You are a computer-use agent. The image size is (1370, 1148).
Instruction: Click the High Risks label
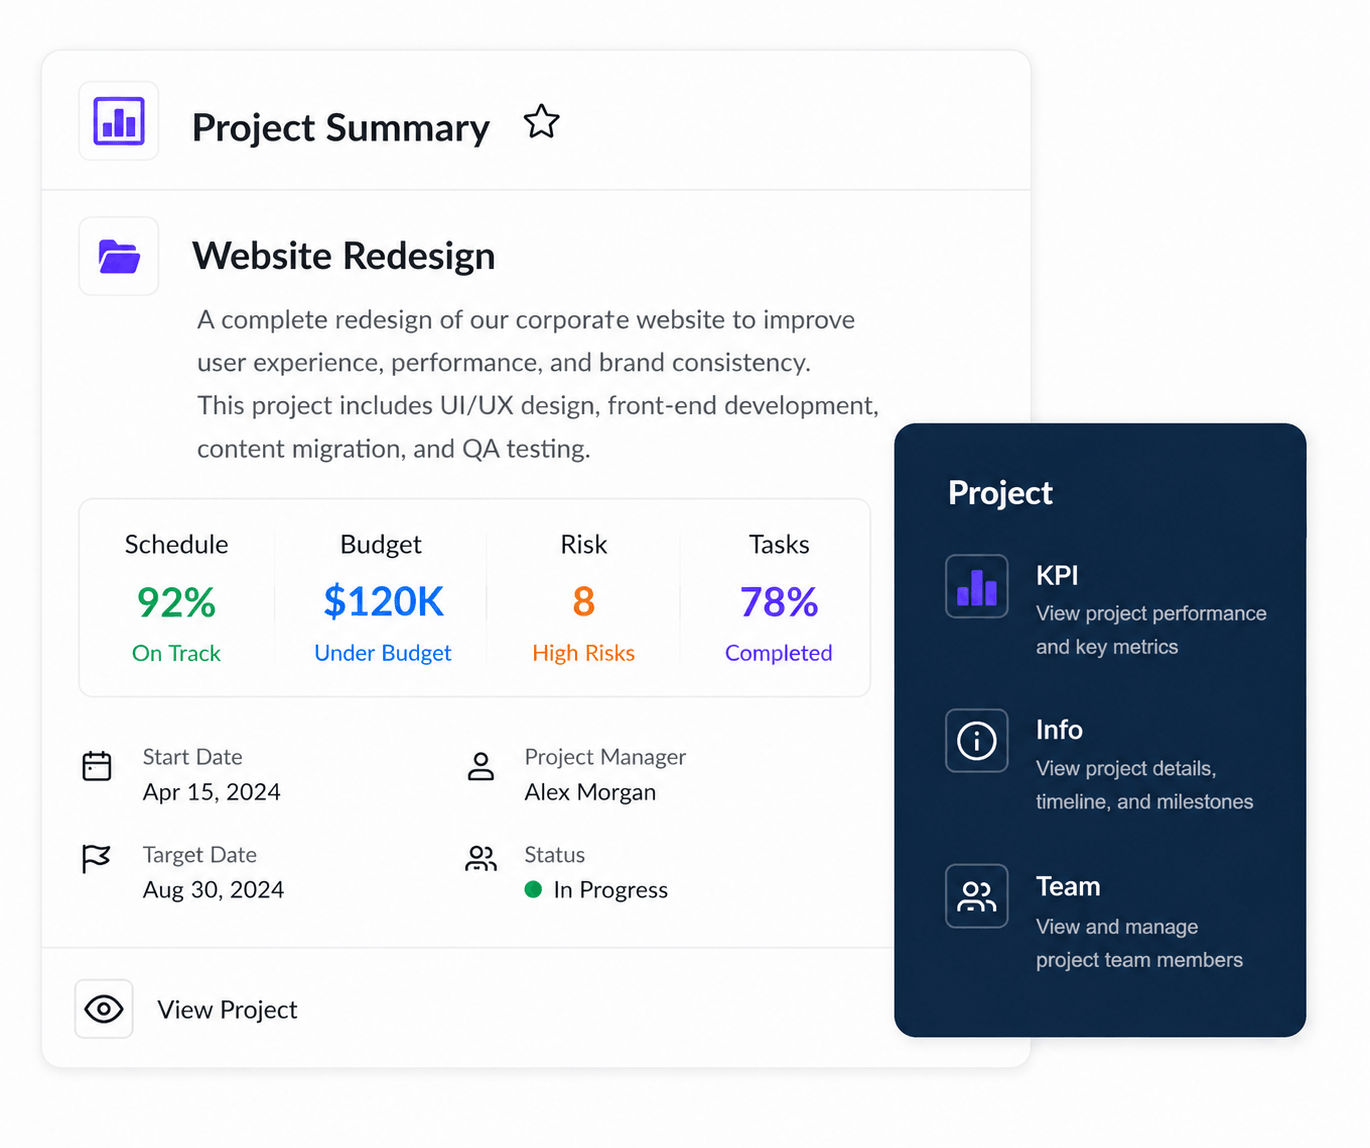coord(584,653)
